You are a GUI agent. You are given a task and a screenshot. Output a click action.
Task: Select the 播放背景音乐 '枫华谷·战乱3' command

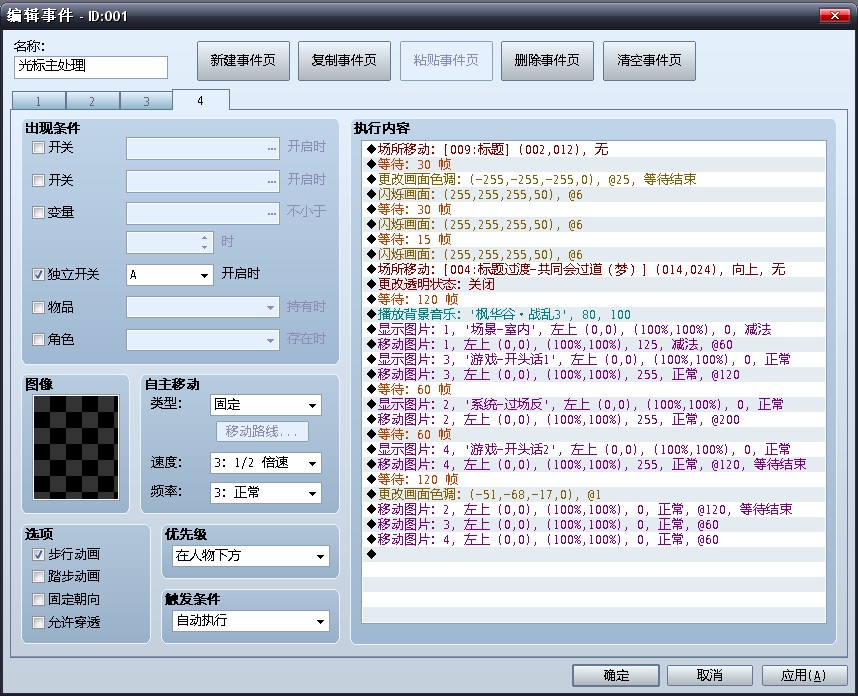pos(594,315)
